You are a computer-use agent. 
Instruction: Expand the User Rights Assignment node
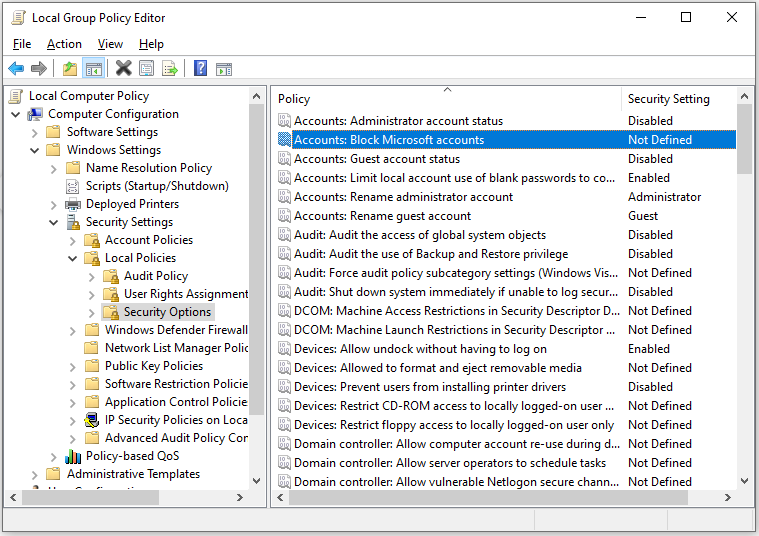point(92,295)
